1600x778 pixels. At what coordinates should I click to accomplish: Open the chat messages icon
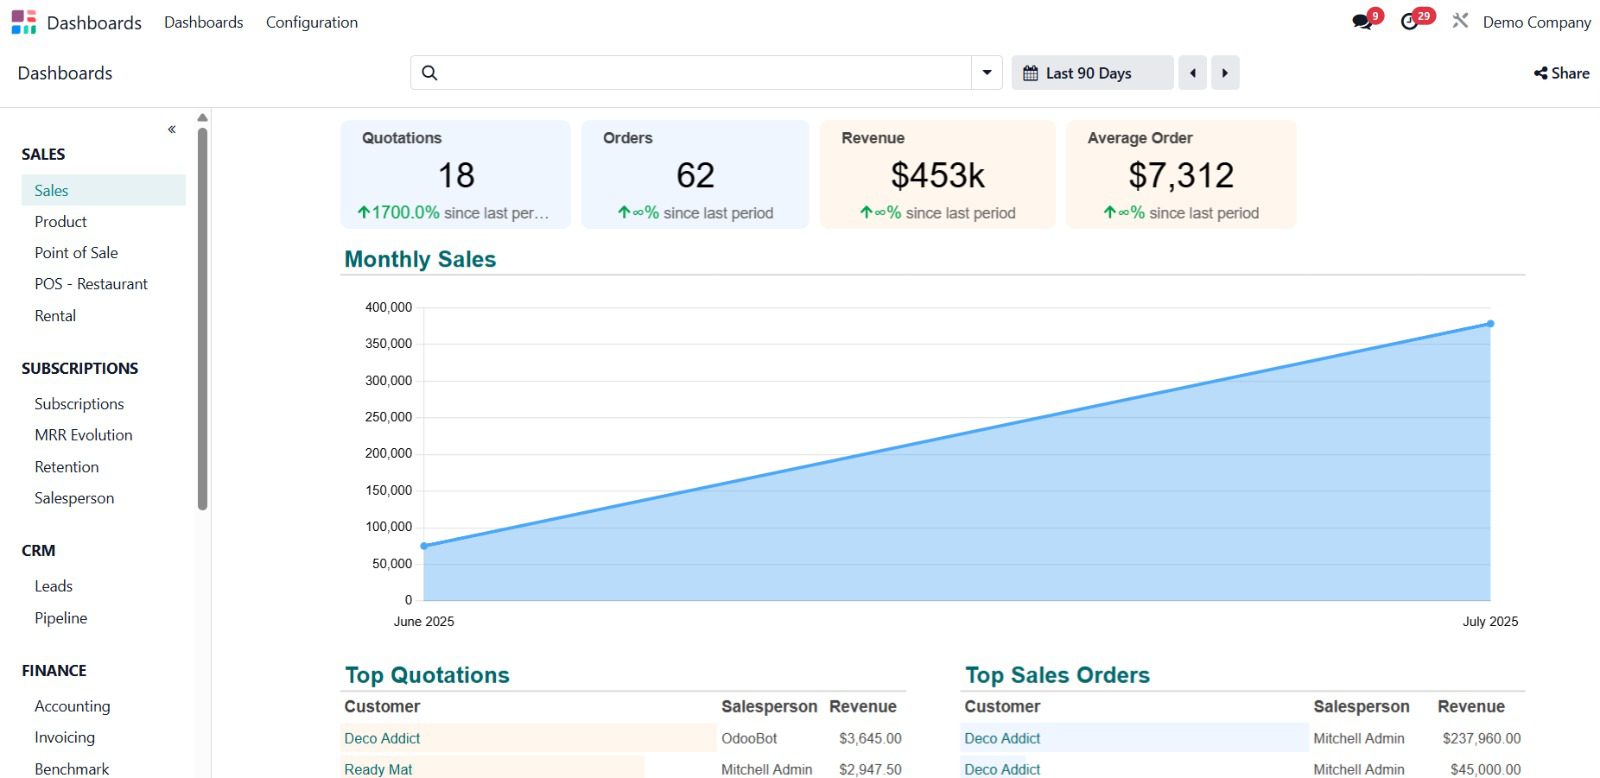coord(1362,22)
